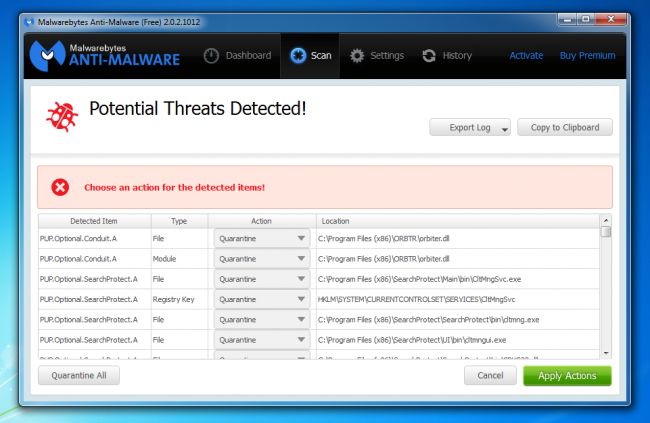This screenshot has height=423, width=650.
Task: Open the Dashboard tab
Action: click(x=238, y=56)
